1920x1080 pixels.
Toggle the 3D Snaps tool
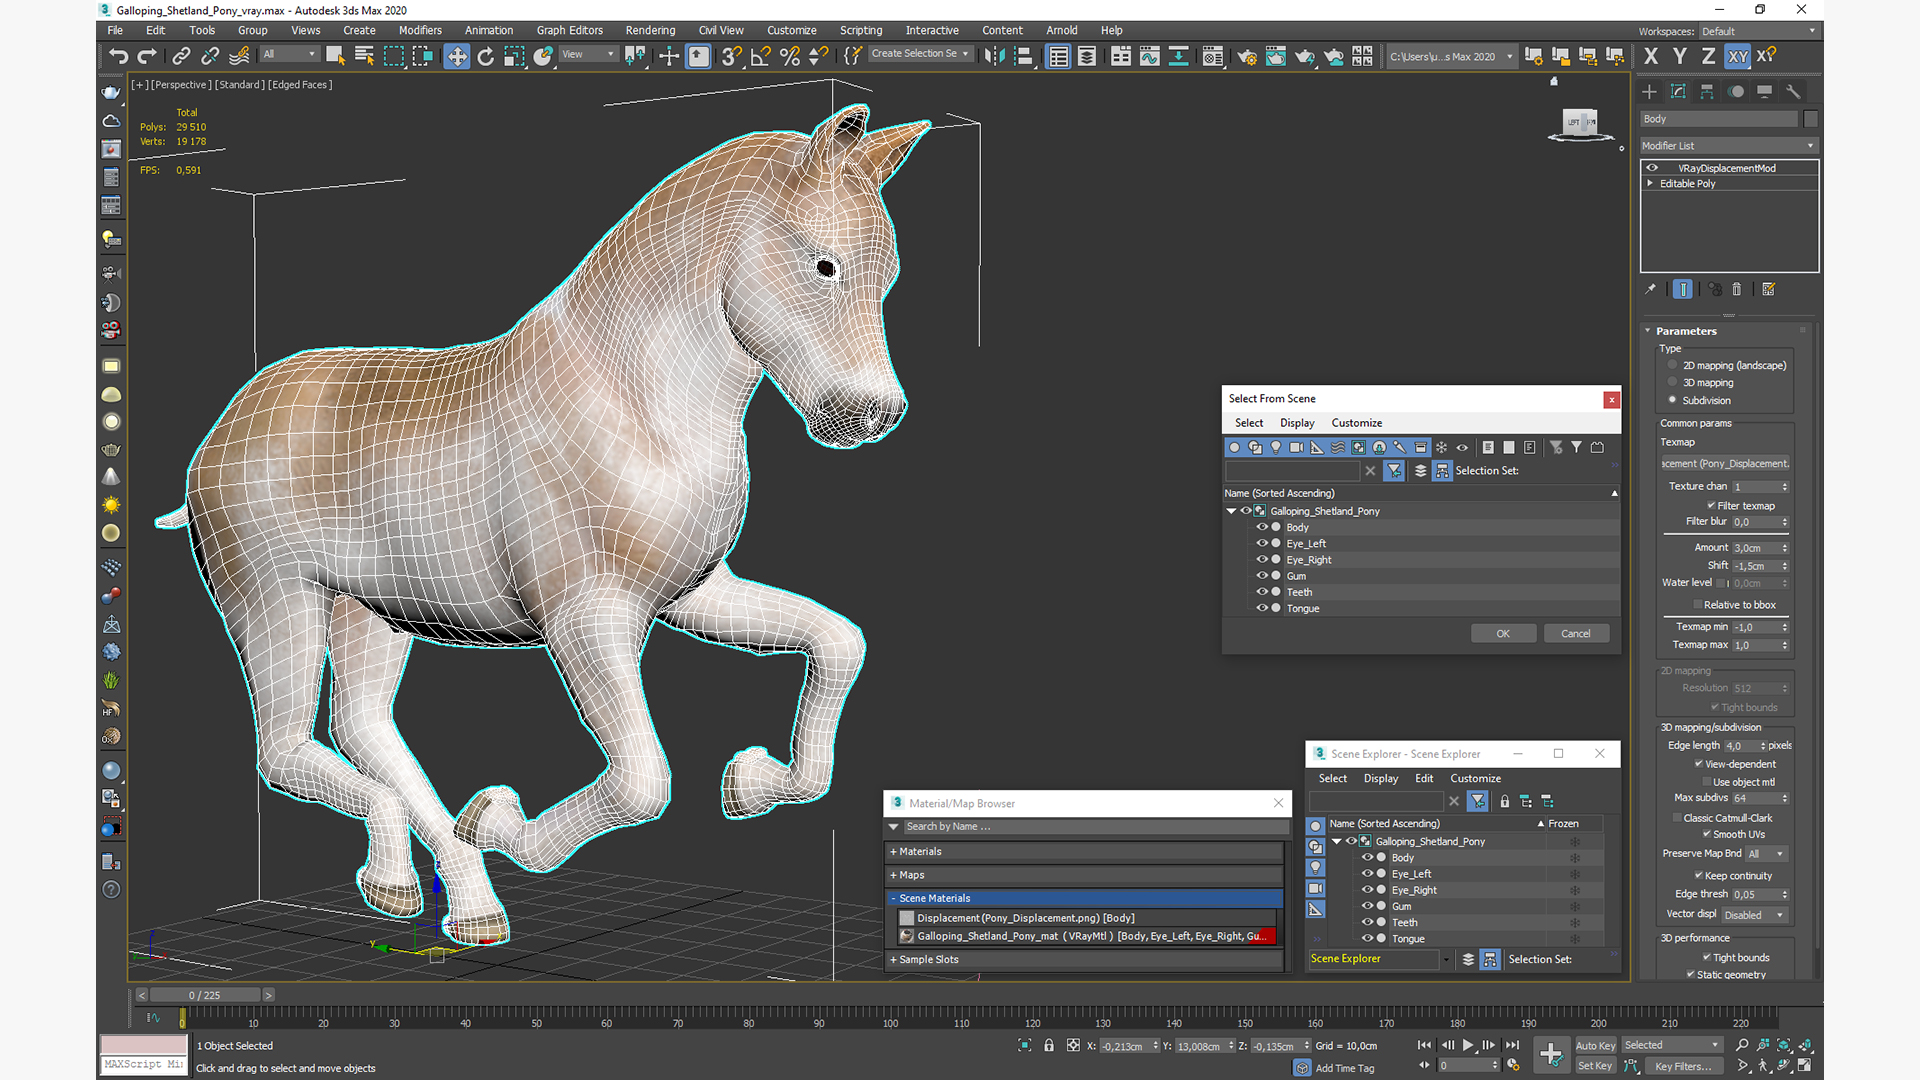point(731,56)
